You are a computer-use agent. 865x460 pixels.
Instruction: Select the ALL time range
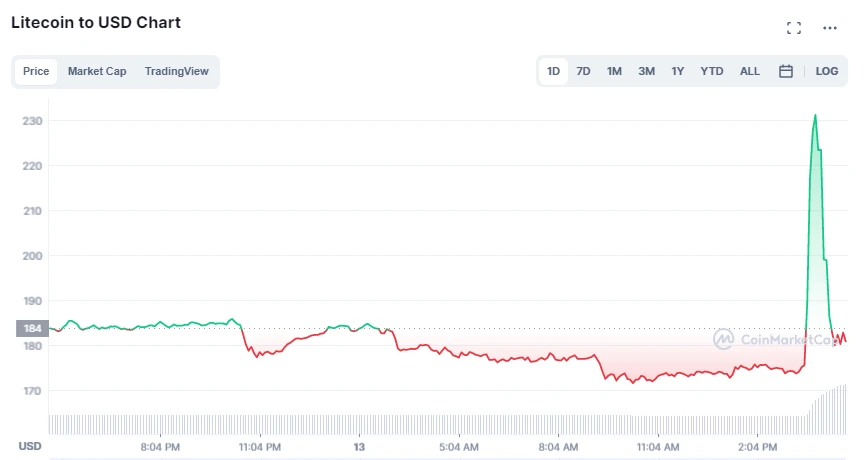click(750, 71)
